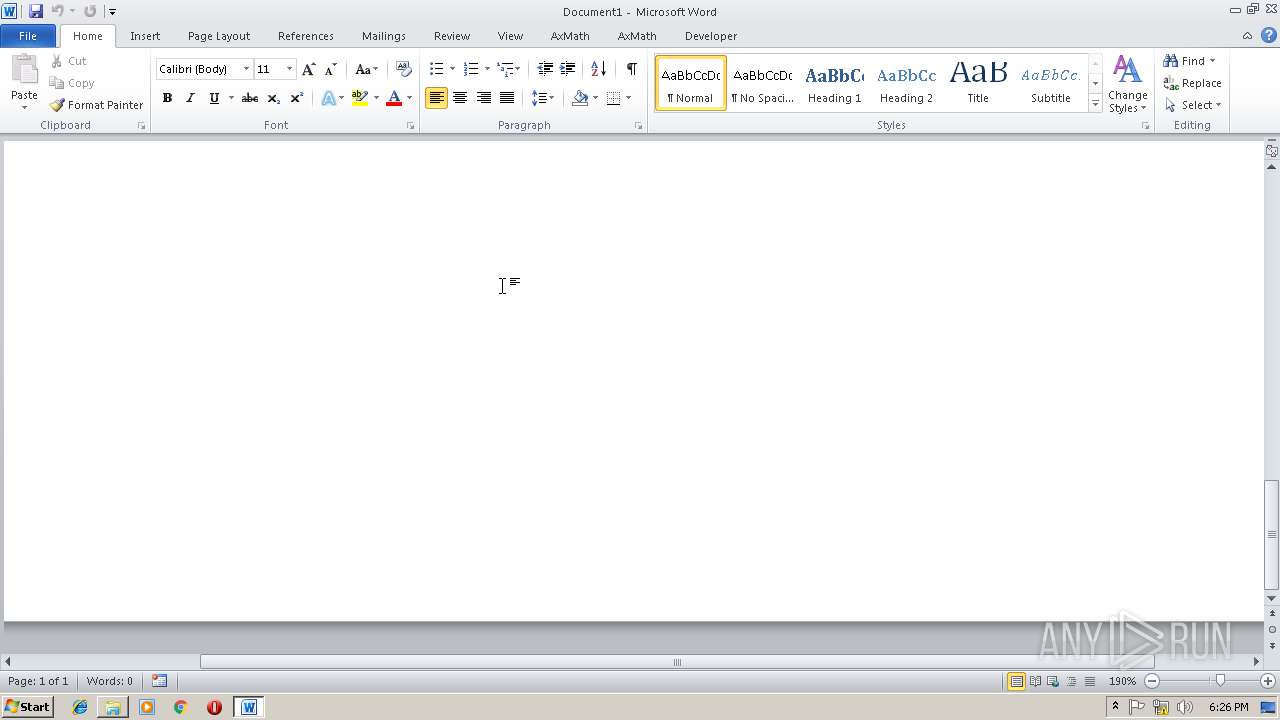Apply superscript formatting

coord(296,98)
